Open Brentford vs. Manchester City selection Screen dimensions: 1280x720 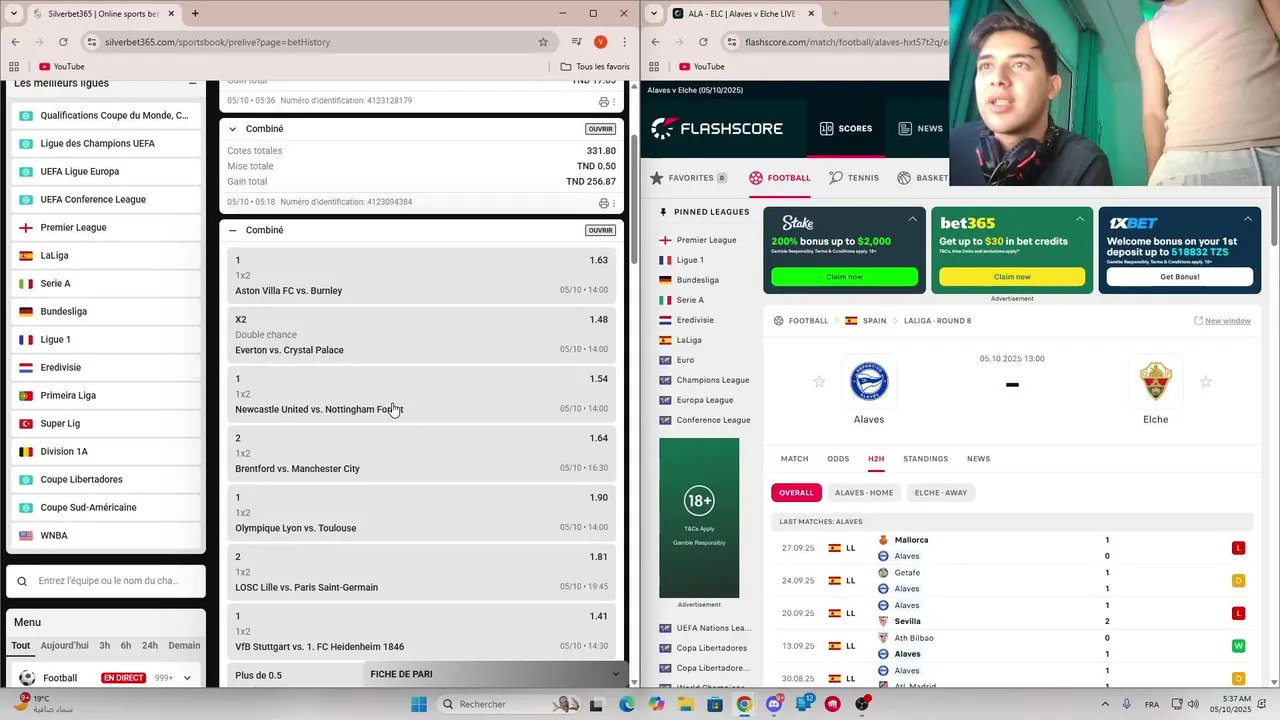422,454
